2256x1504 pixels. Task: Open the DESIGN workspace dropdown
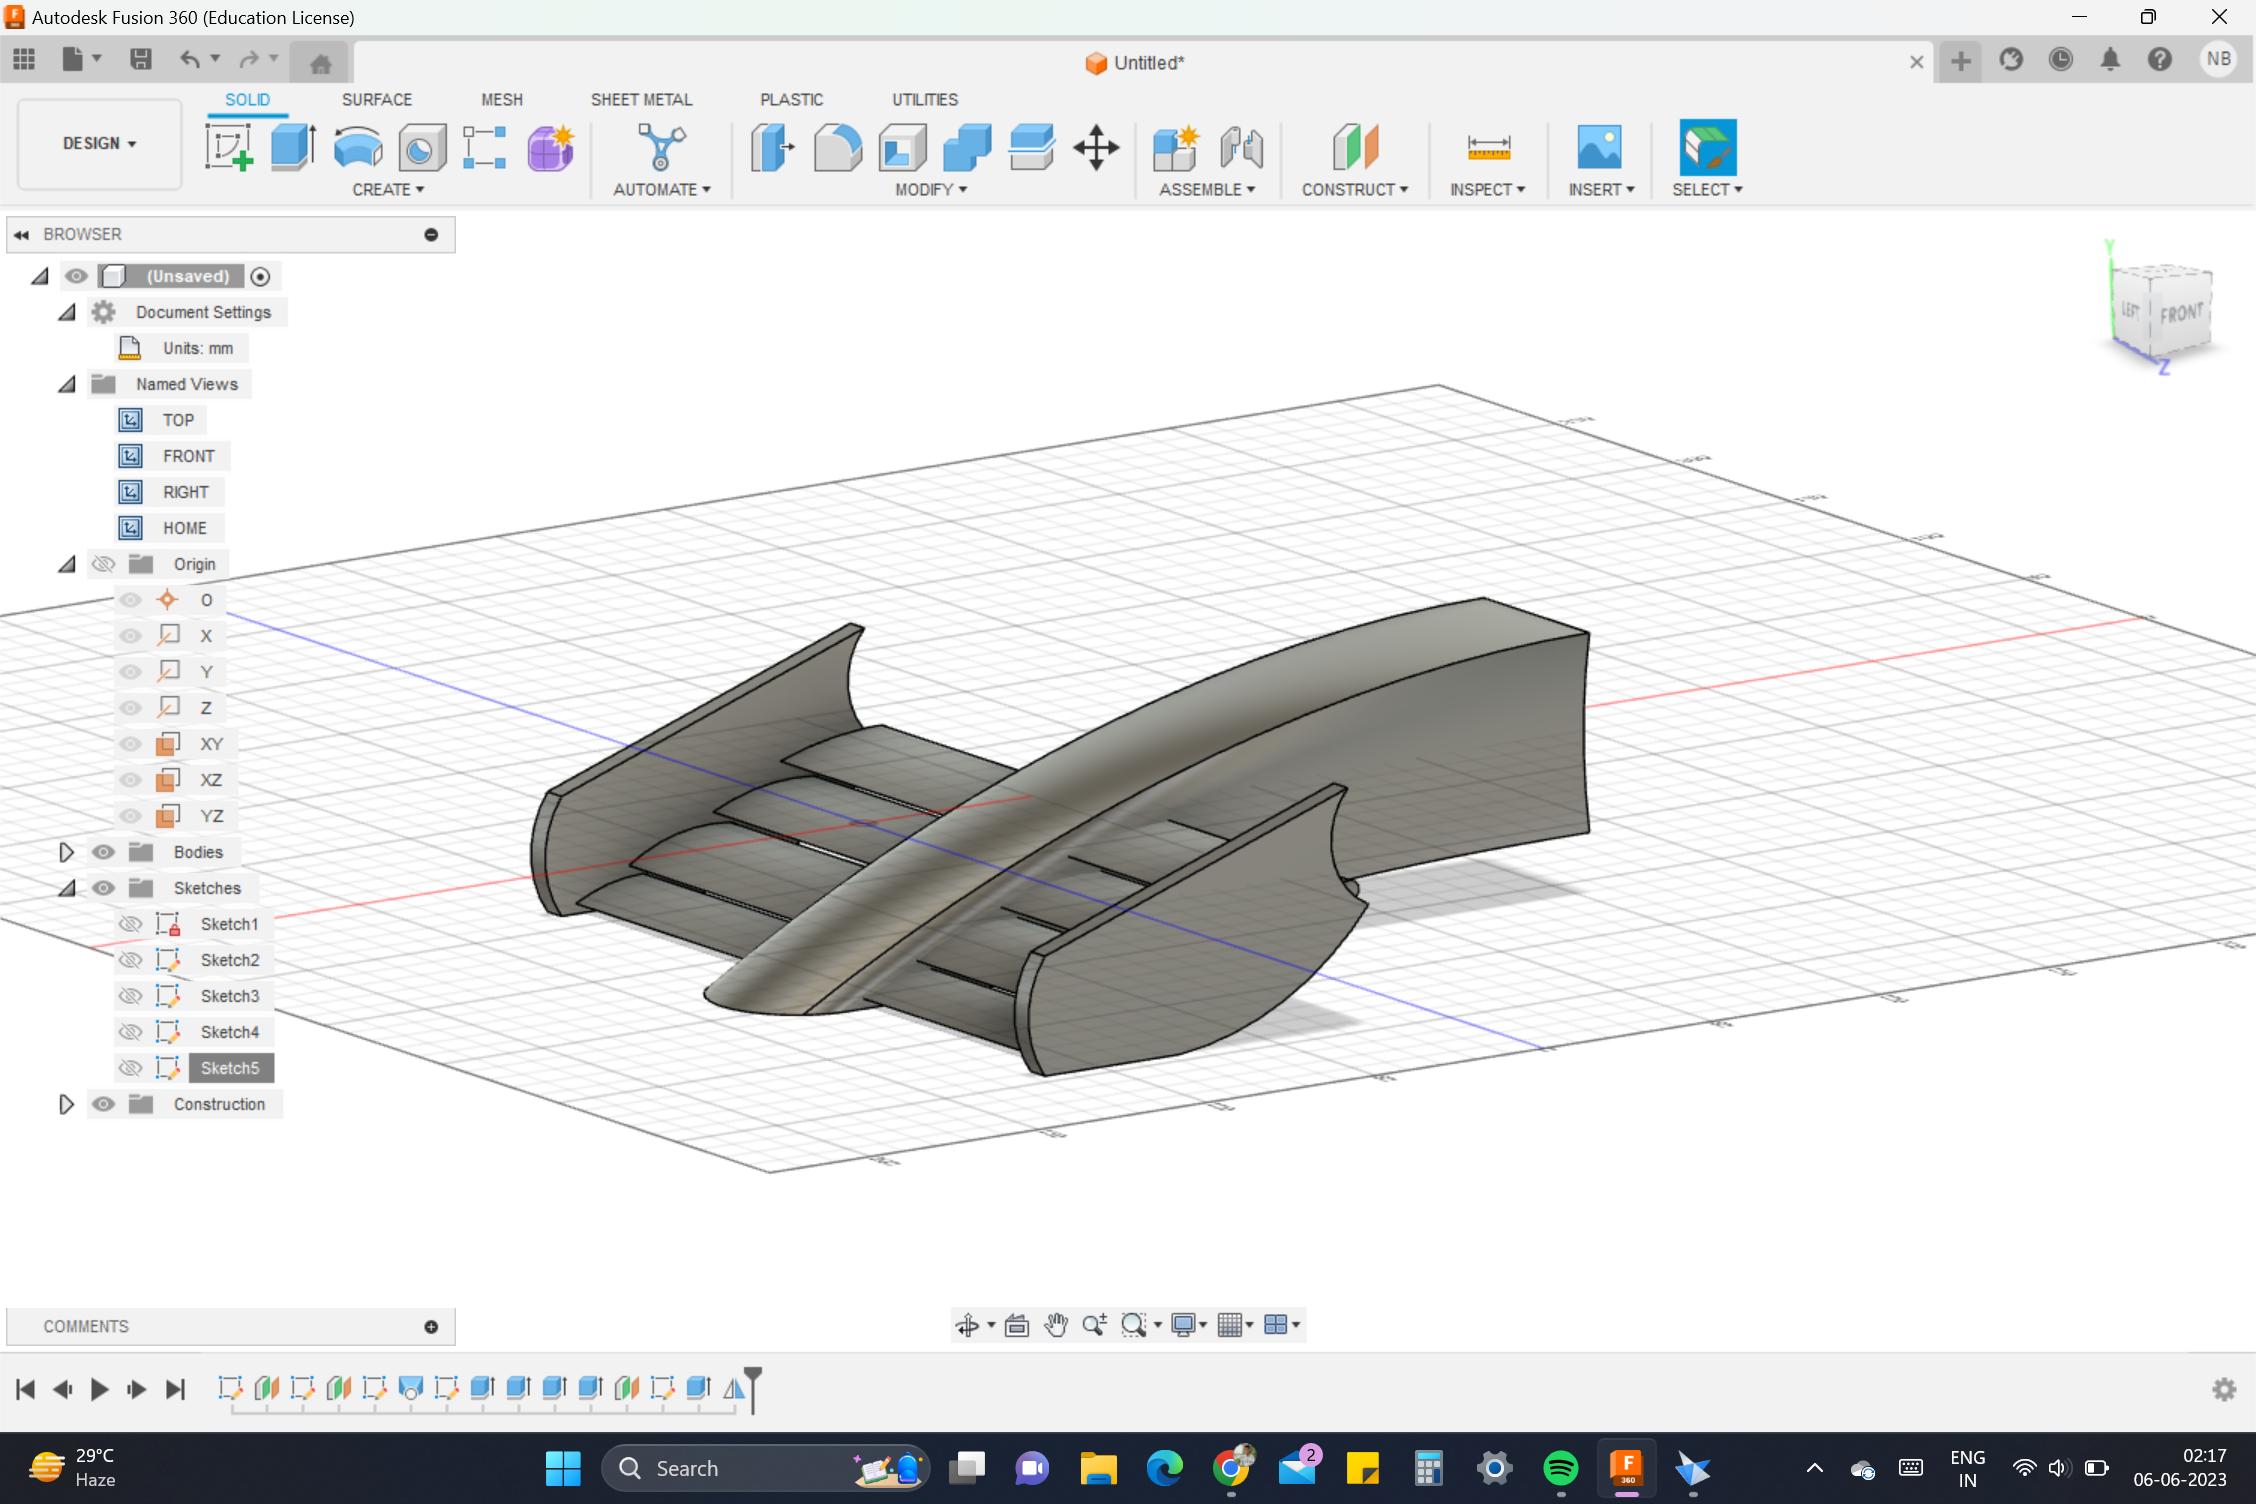pyautogui.click(x=97, y=143)
